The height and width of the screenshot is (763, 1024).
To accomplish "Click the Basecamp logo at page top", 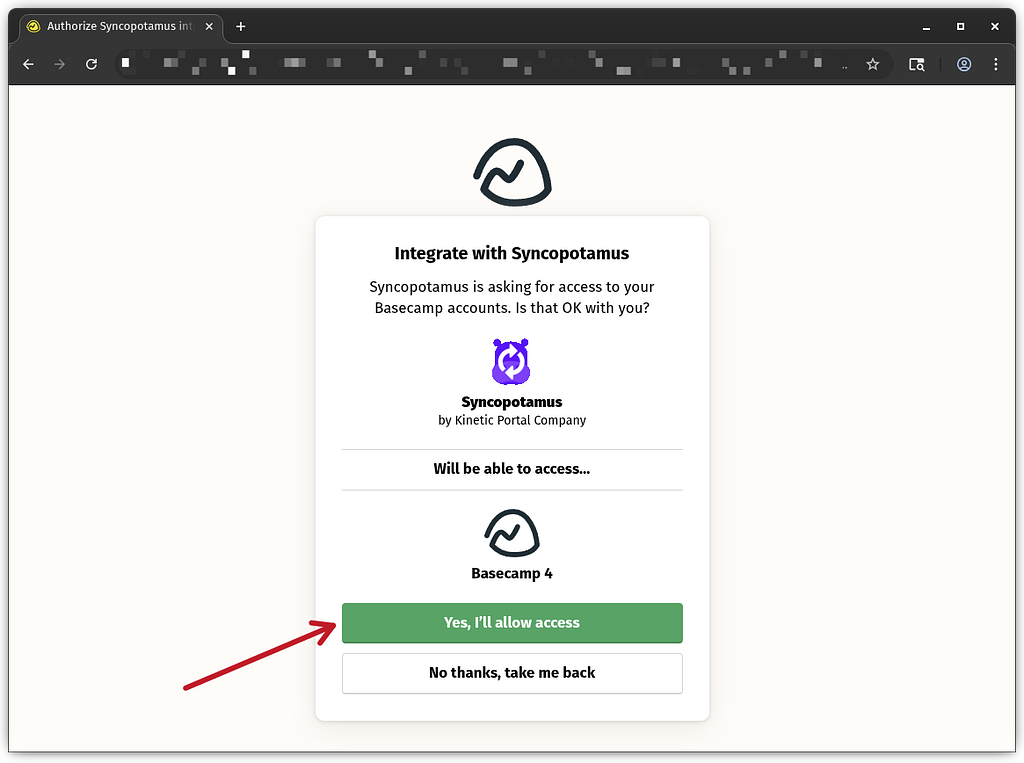I will pyautogui.click(x=513, y=172).
